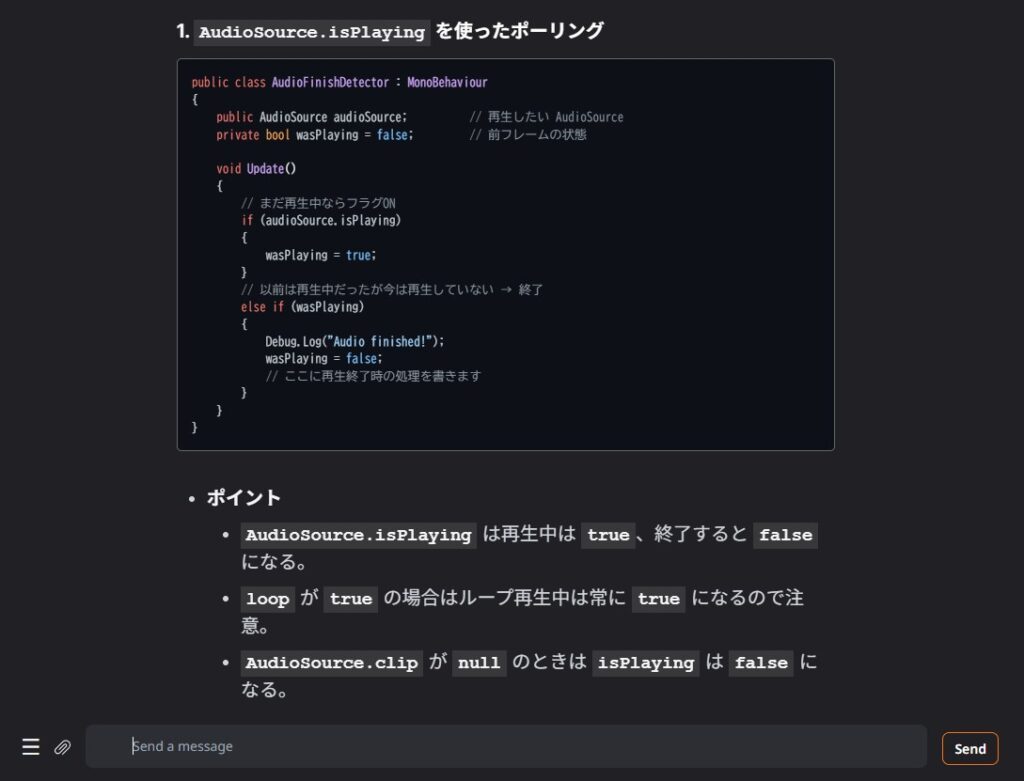Click the line "public class AudioFinishDetector : MonoBehaviour"
Viewport: 1024px width, 781px height.
(339, 82)
